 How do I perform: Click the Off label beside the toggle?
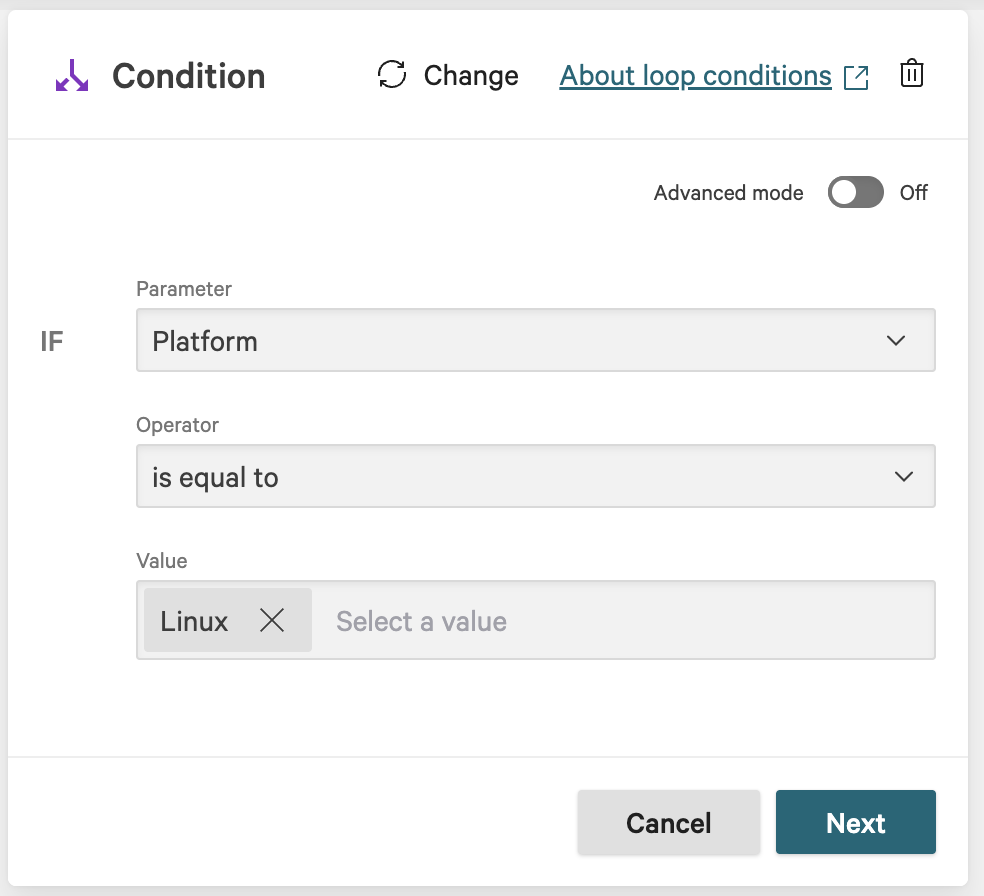tap(913, 193)
